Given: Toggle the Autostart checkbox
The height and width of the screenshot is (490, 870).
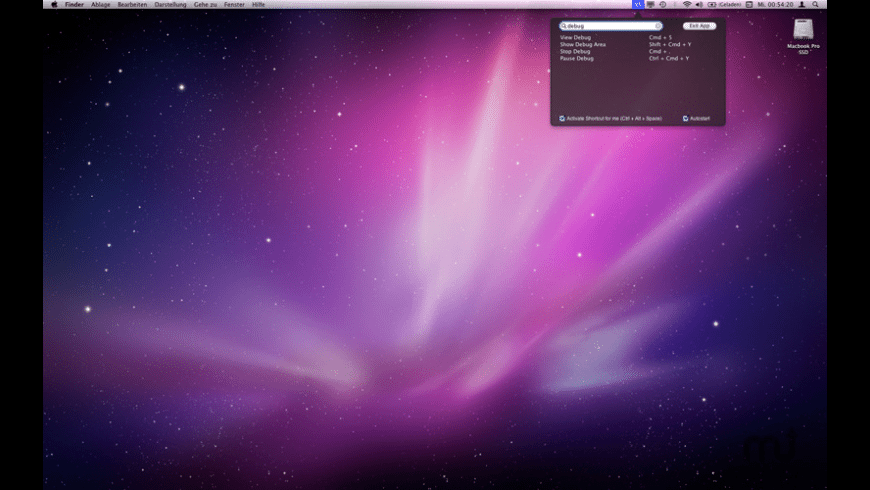Looking at the screenshot, I should (685, 118).
